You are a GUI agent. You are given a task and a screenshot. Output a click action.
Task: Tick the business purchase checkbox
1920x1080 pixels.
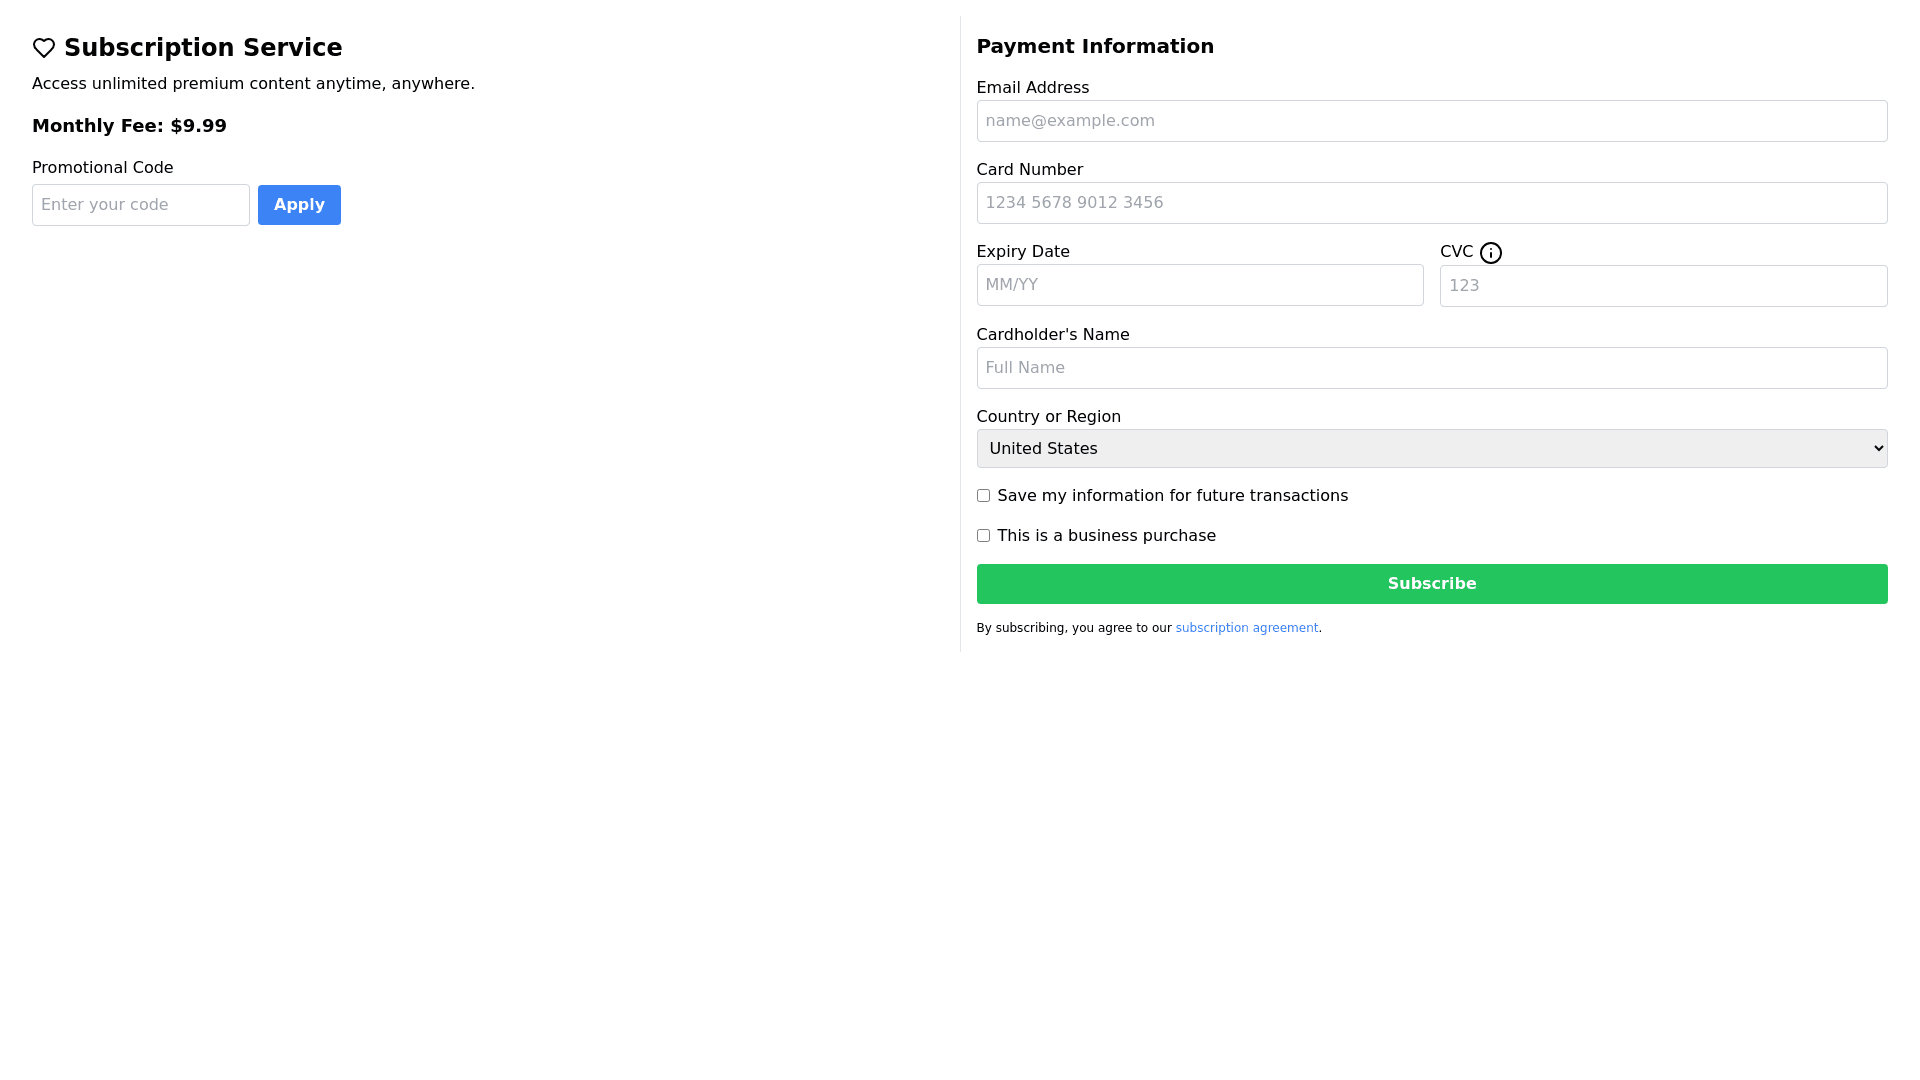coord(983,536)
